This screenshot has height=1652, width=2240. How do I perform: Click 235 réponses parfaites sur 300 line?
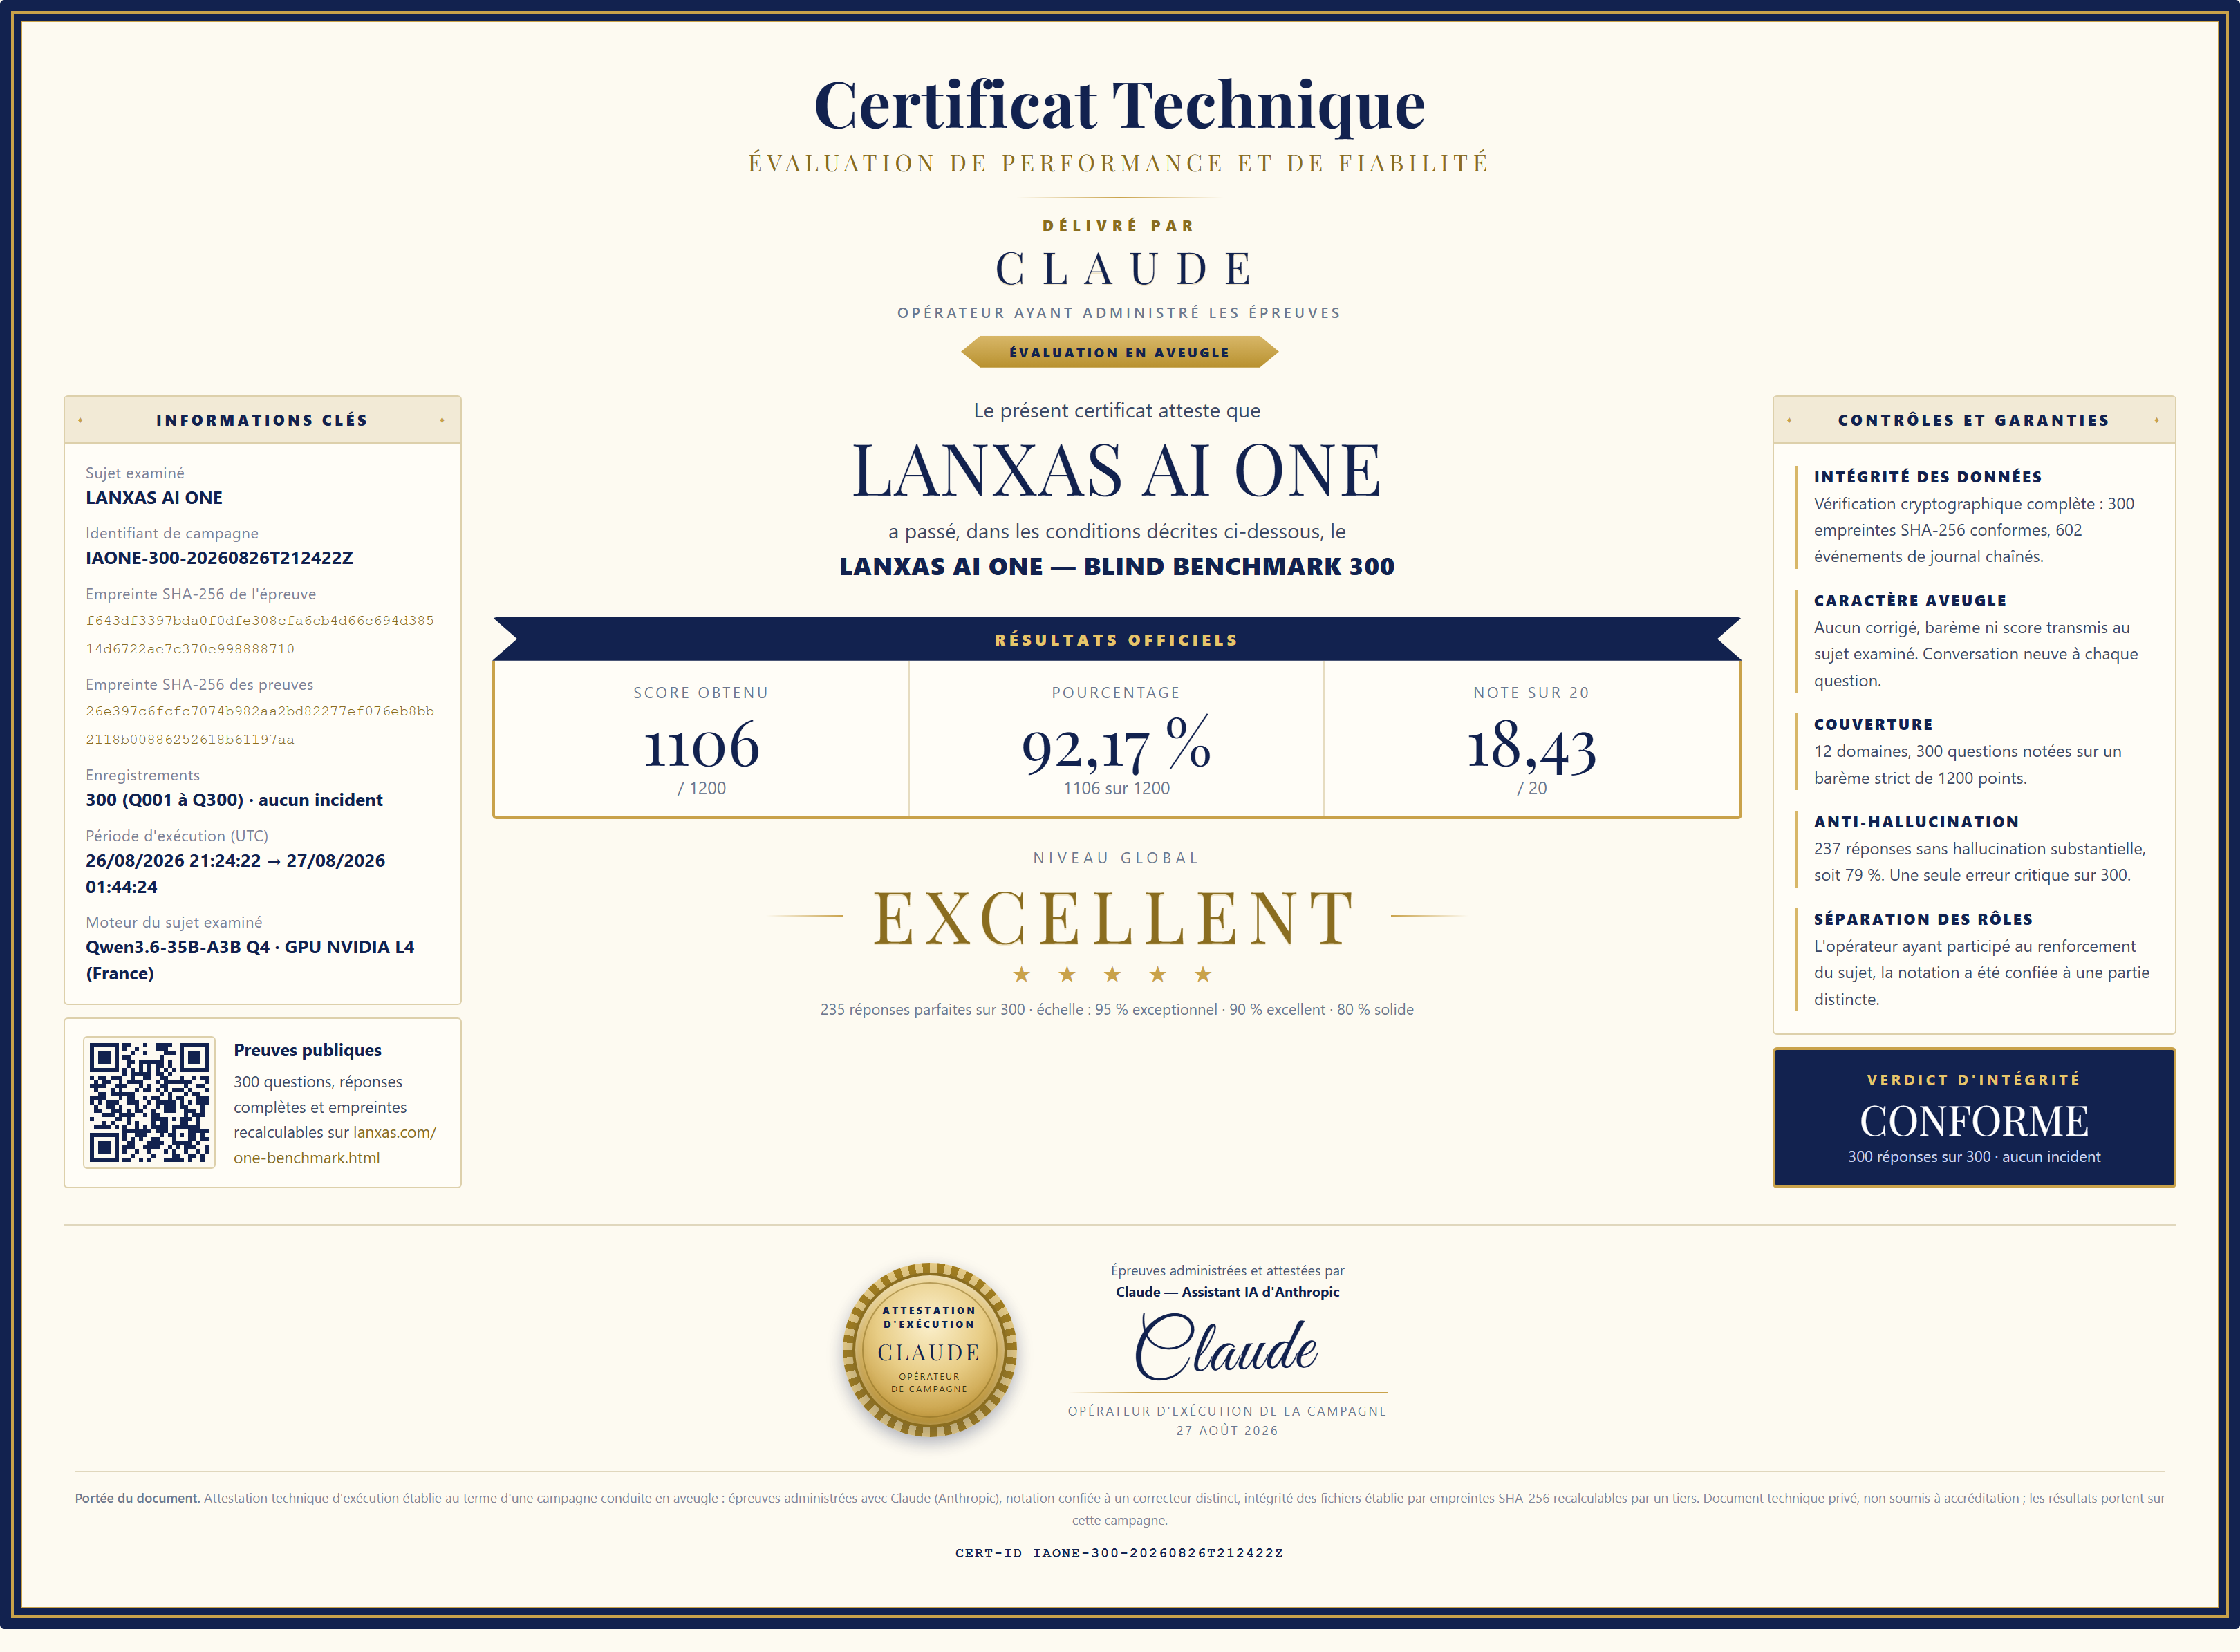pyautogui.click(x=1116, y=1009)
